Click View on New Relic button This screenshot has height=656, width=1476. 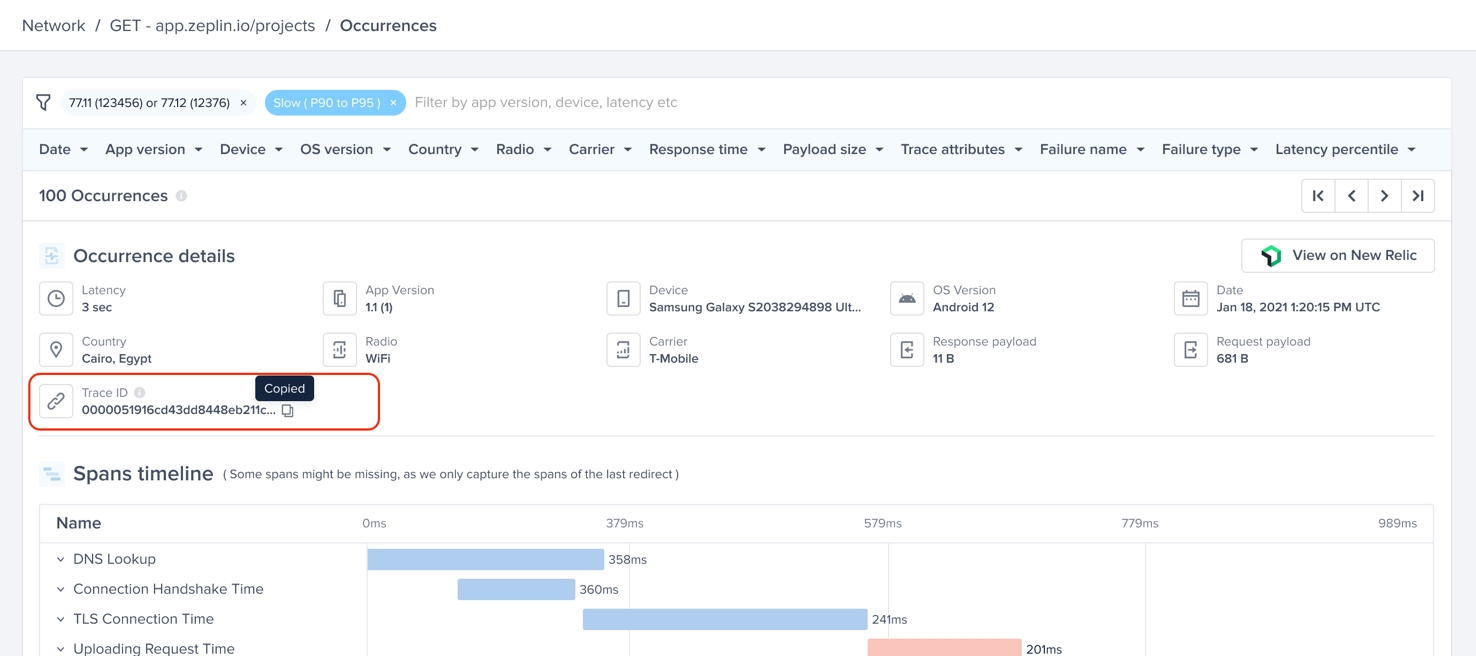point(1337,256)
